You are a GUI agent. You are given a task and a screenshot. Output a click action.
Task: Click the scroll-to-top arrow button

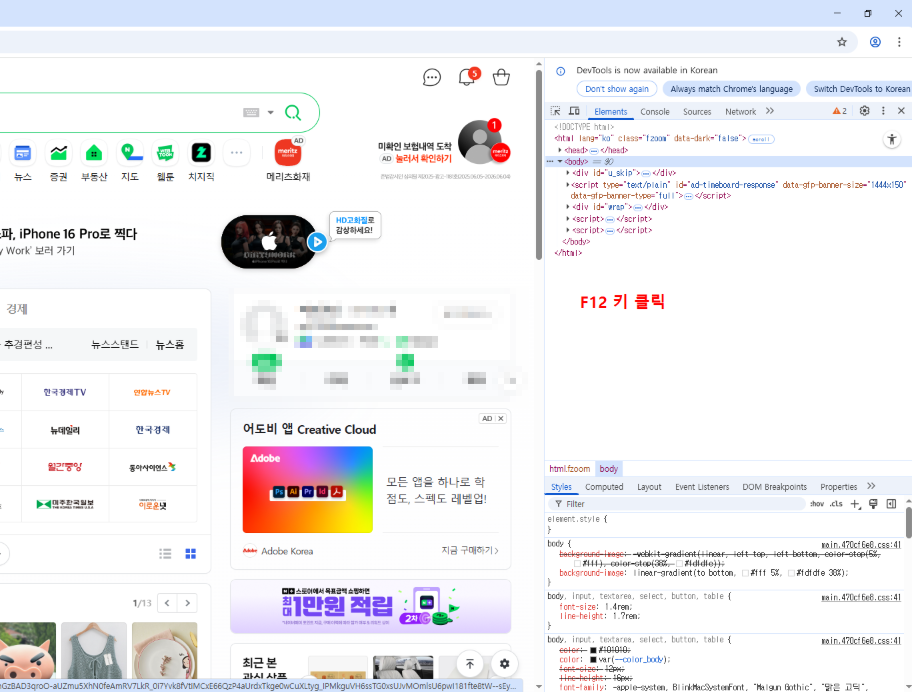pos(470,664)
